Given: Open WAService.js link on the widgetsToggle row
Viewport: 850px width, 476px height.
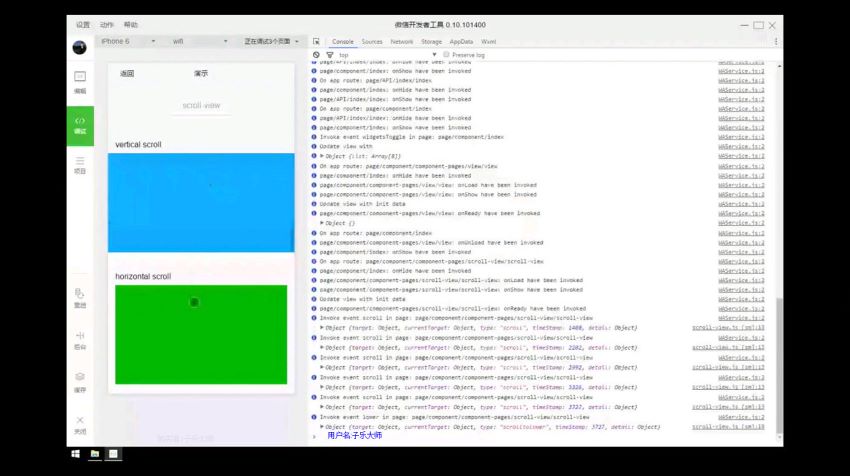Looking at the screenshot, I should coord(741,137).
